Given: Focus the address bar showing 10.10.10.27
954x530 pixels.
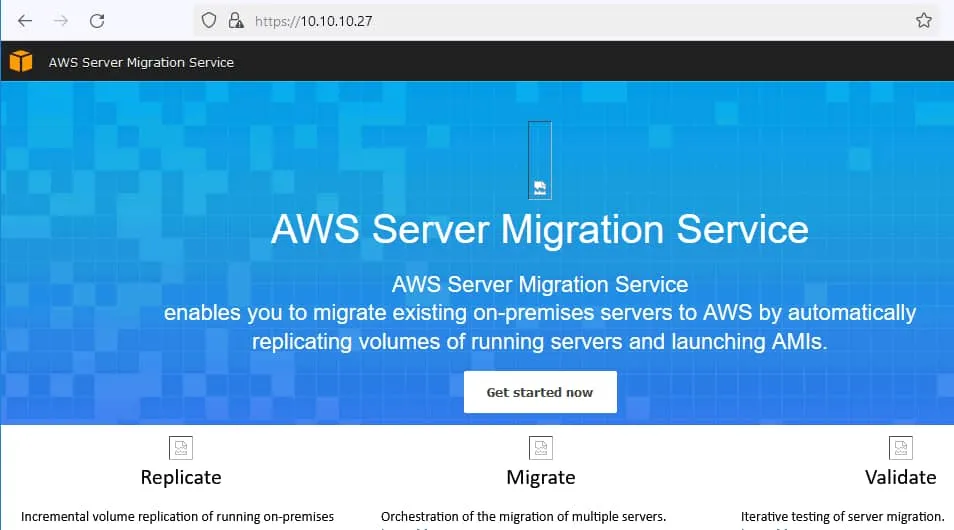Looking at the screenshot, I should click(x=560, y=20).
